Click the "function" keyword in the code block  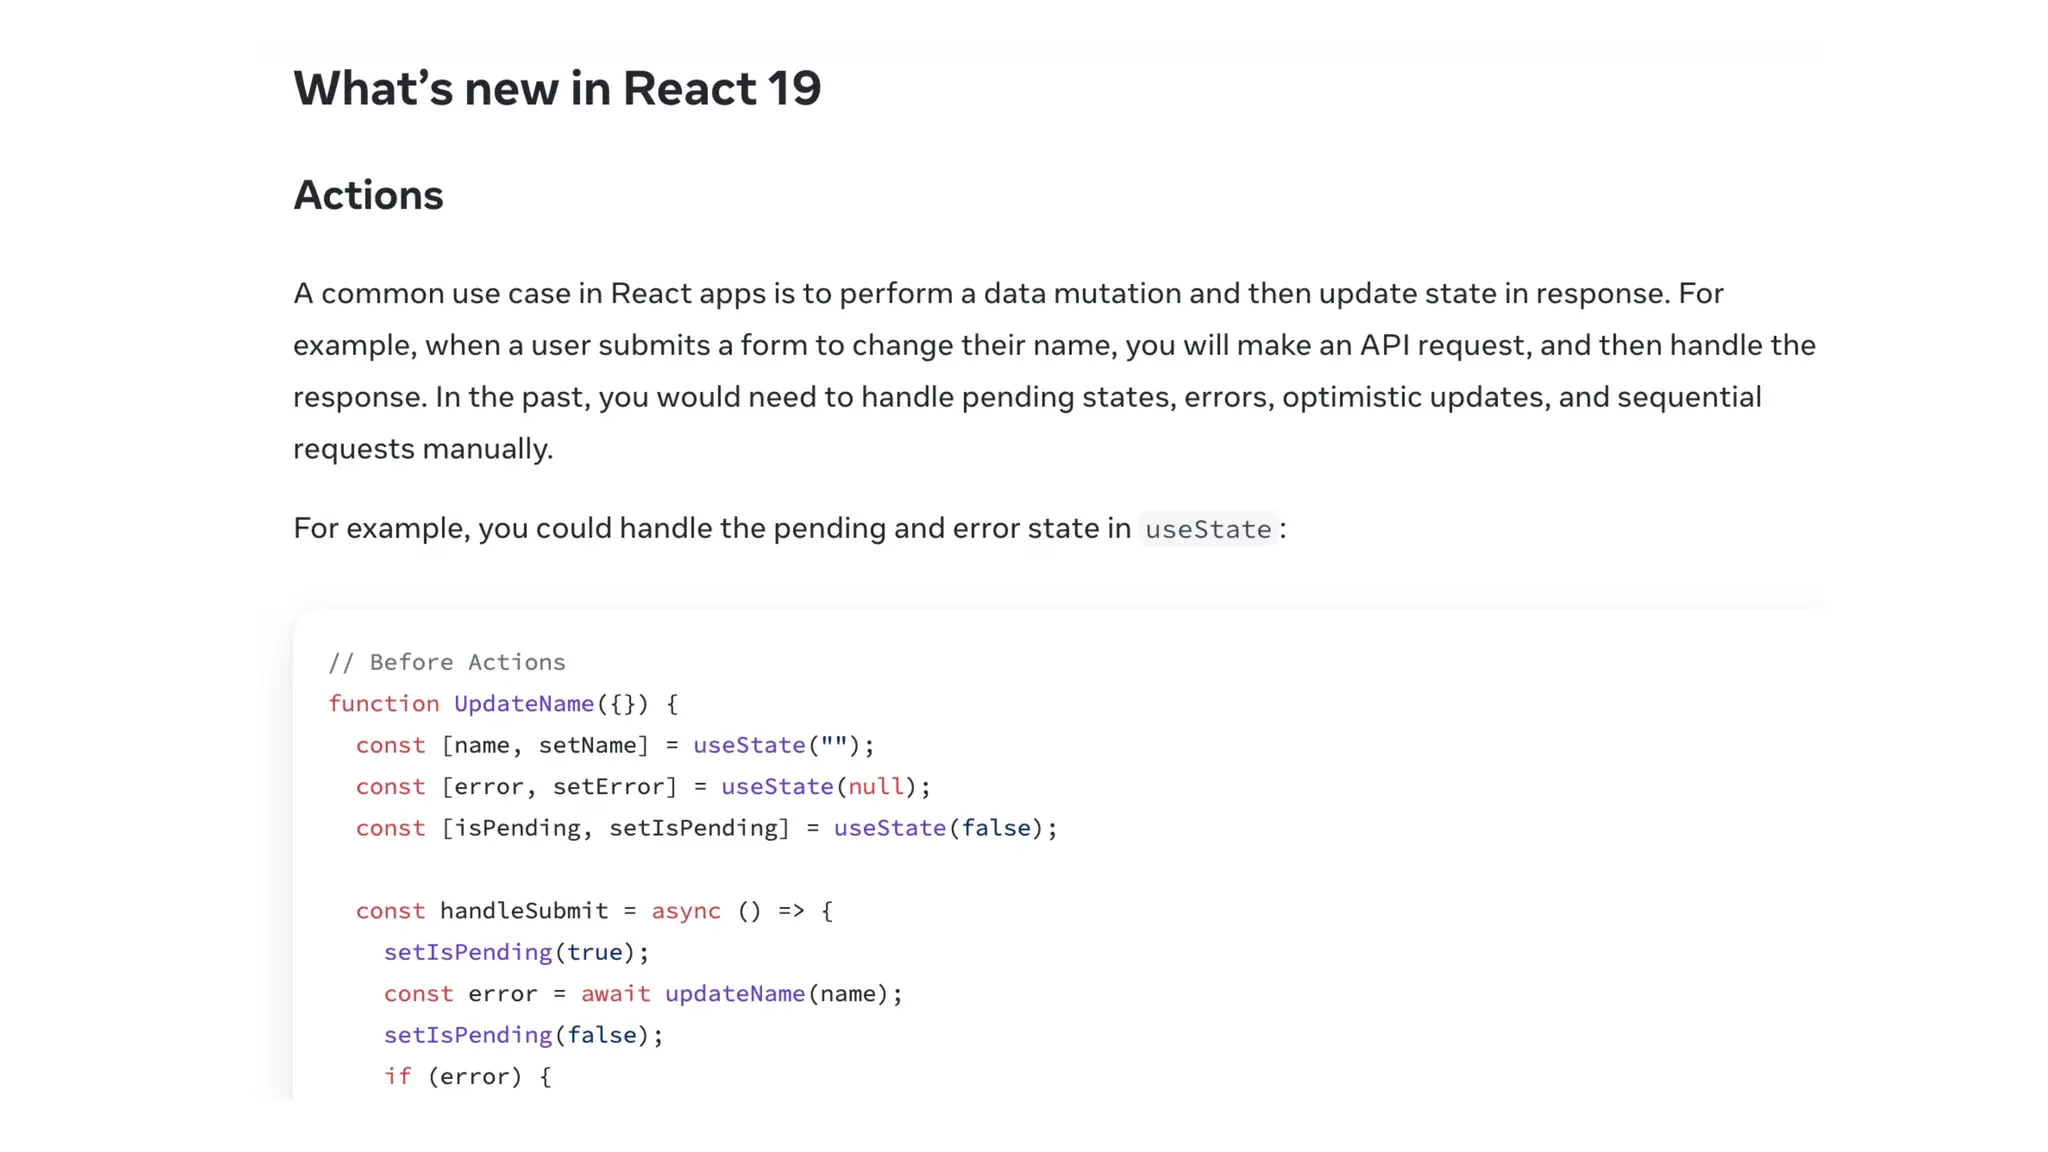click(x=383, y=704)
